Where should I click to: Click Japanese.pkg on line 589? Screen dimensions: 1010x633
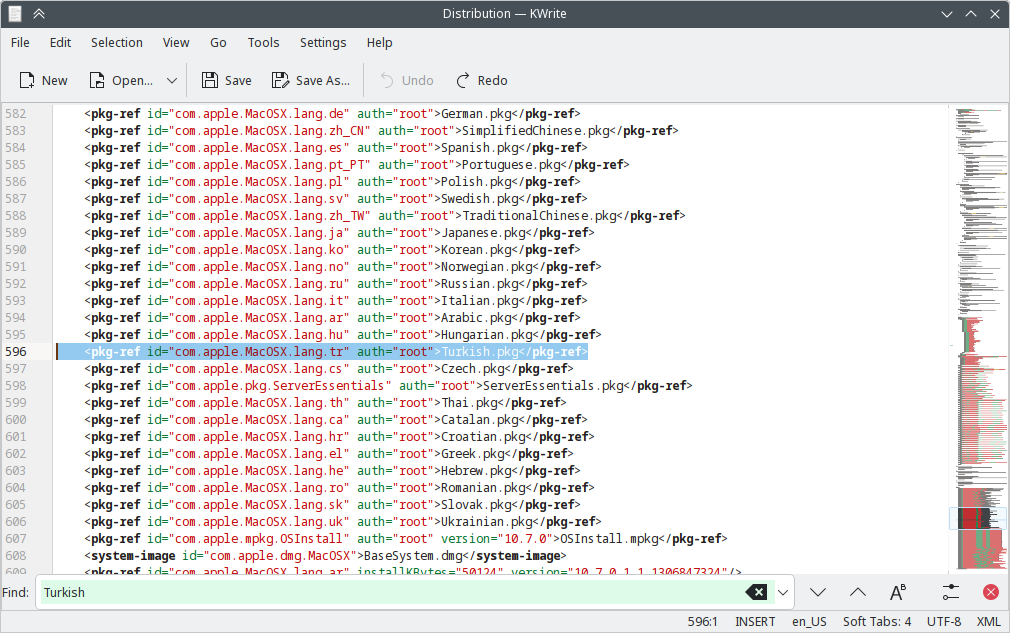(x=484, y=233)
